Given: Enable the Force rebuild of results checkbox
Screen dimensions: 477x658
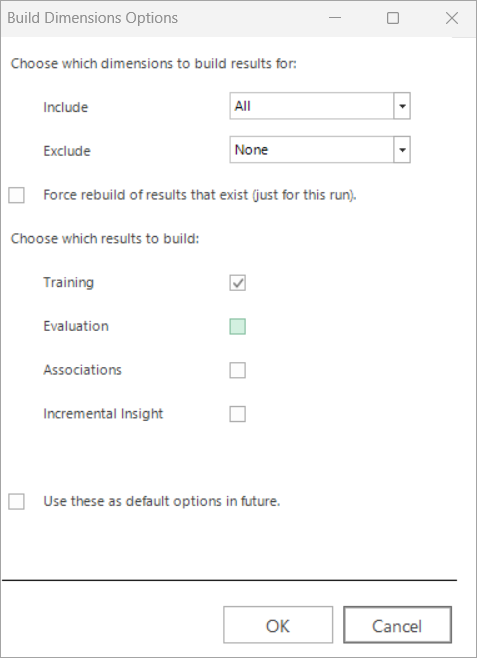Looking at the screenshot, I should 16,195.
